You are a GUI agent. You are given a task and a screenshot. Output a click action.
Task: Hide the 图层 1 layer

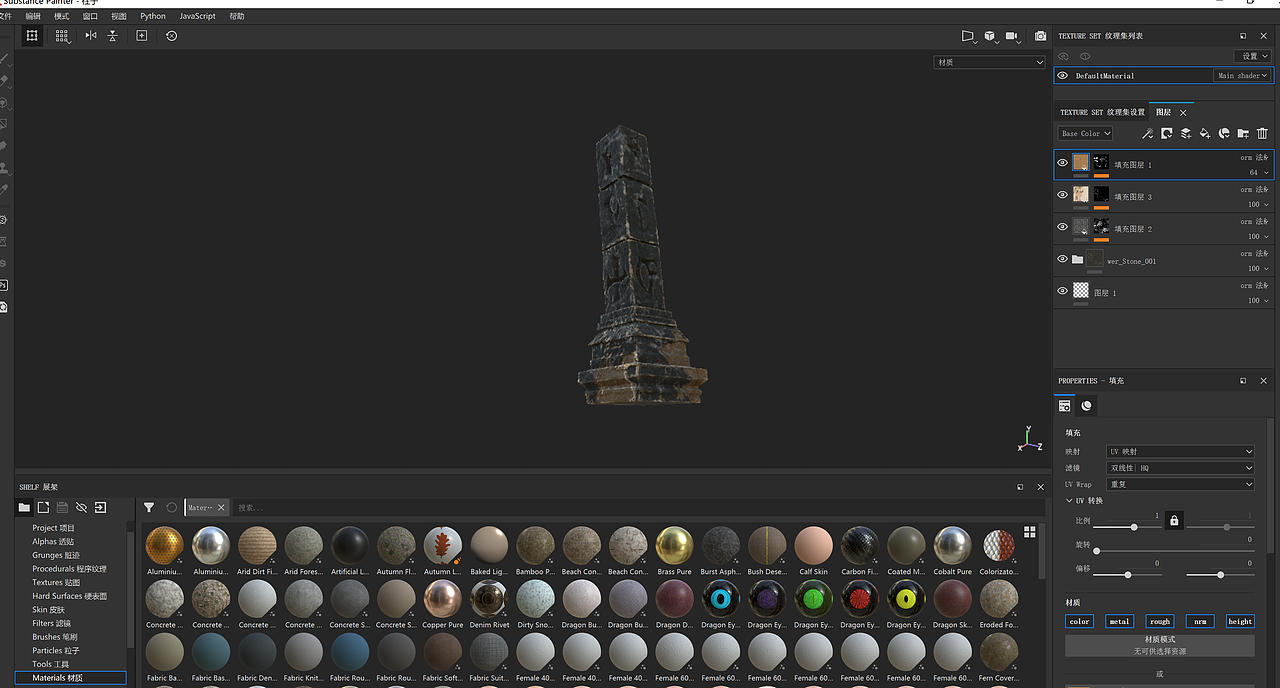(x=1062, y=291)
